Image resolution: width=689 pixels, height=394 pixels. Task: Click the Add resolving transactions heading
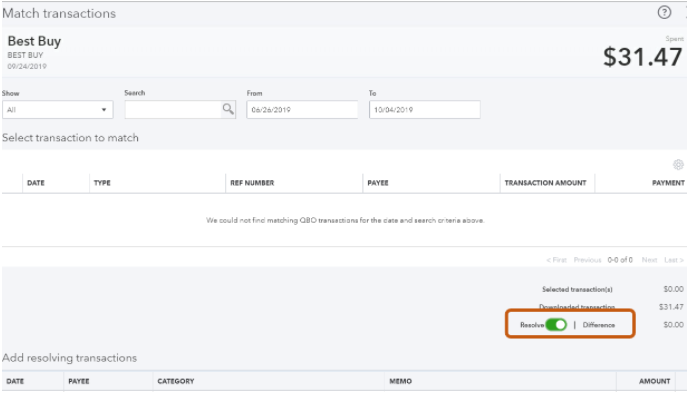pyautogui.click(x=69, y=358)
